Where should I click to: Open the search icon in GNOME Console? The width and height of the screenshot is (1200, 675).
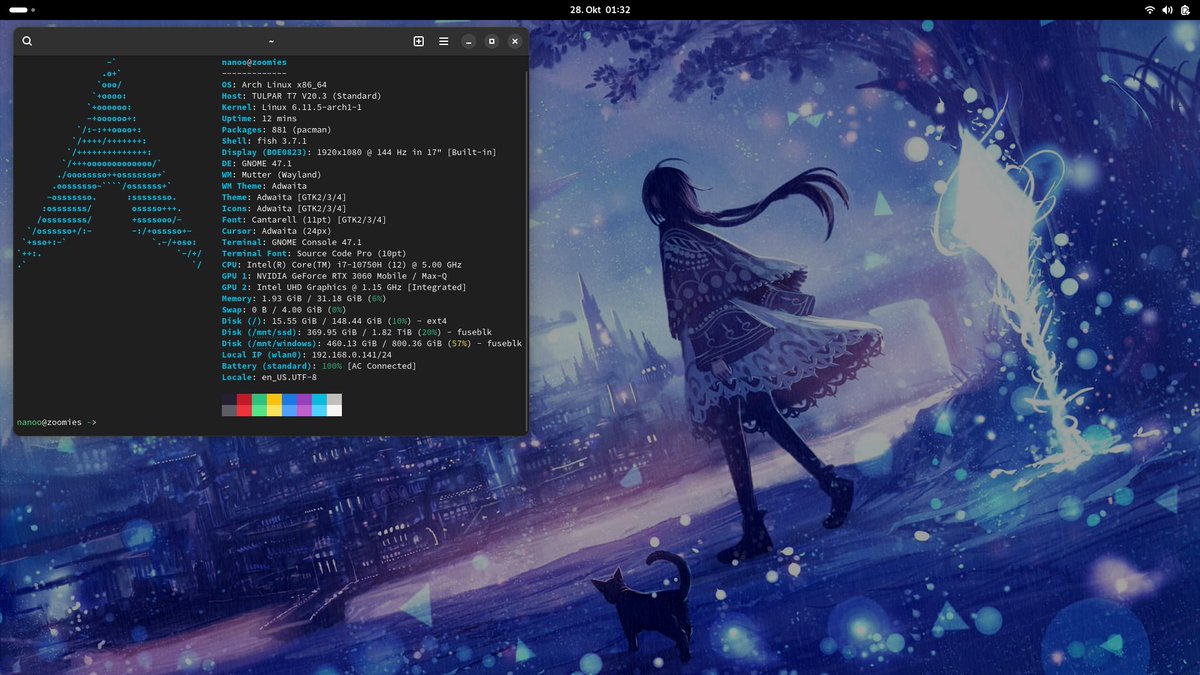tap(27, 41)
